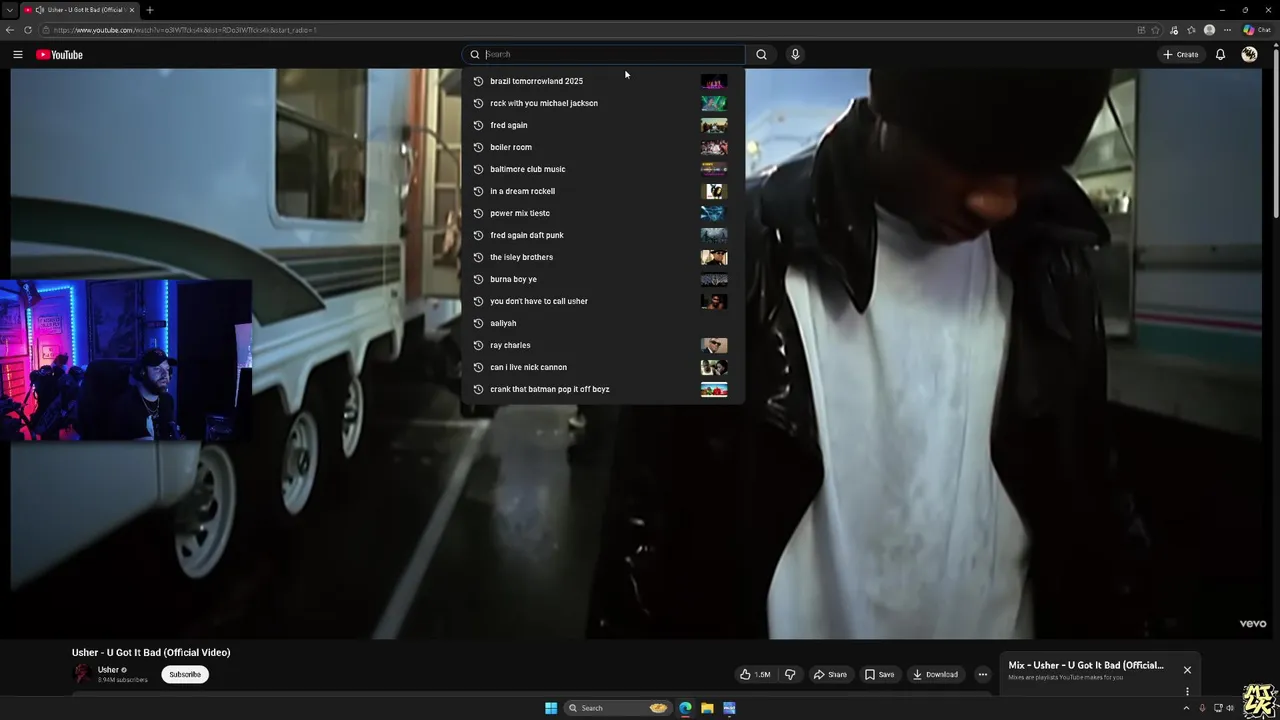Close the Mix playlist panel
Screen dimensions: 1280x720
tap(1187, 670)
